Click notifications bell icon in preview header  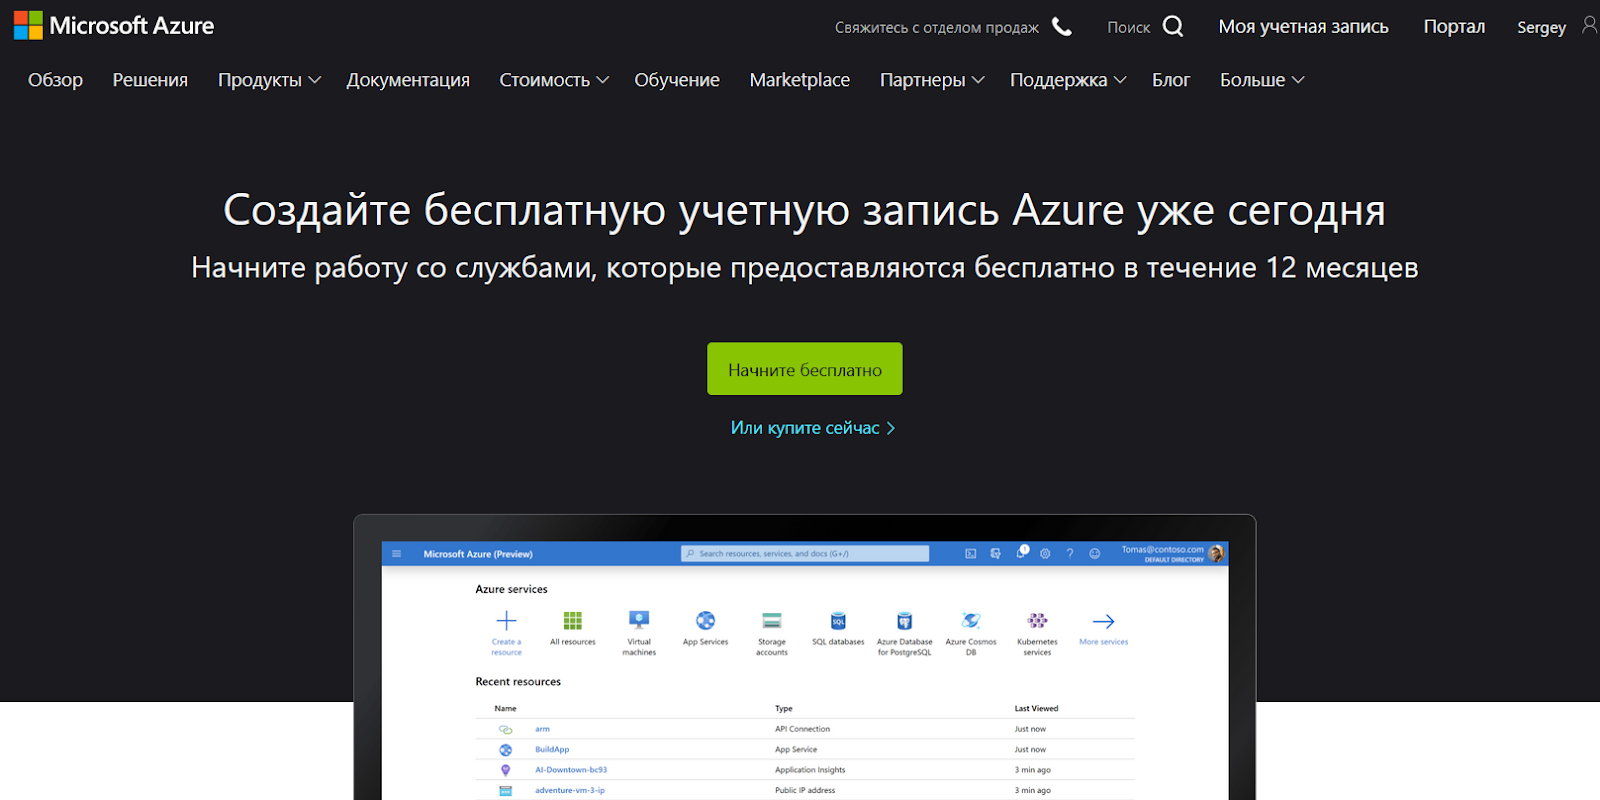click(x=1021, y=552)
